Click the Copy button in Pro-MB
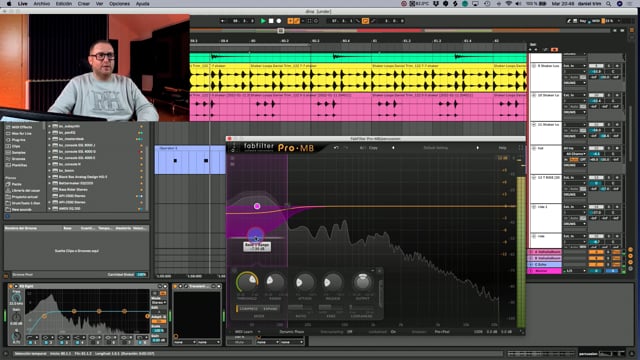The image size is (640, 360). coord(373,148)
